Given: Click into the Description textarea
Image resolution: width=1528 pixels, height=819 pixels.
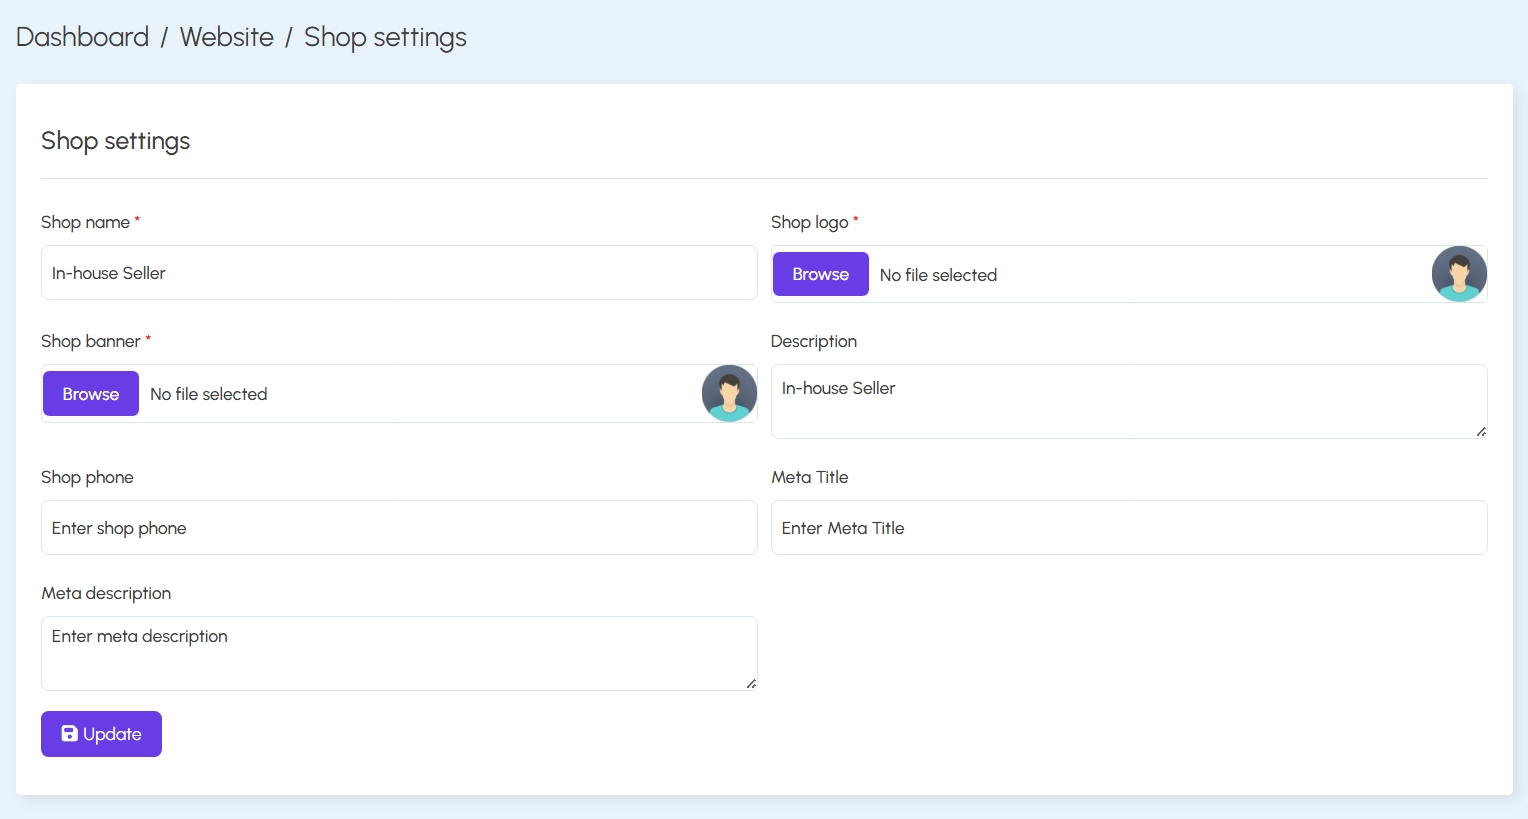Looking at the screenshot, I should click(1129, 401).
